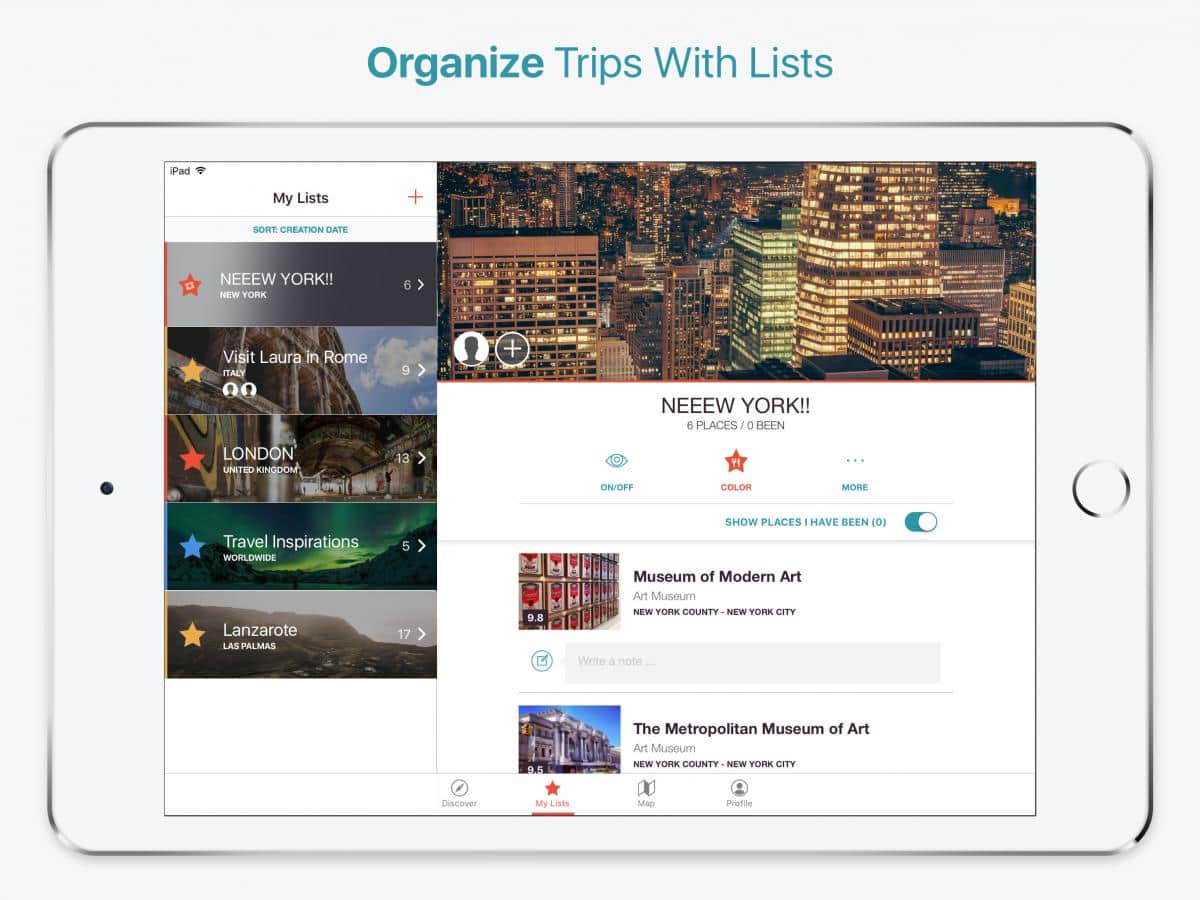Open The Metropolitan Museum of Art title
This screenshot has height=900, width=1200.
tap(751, 729)
